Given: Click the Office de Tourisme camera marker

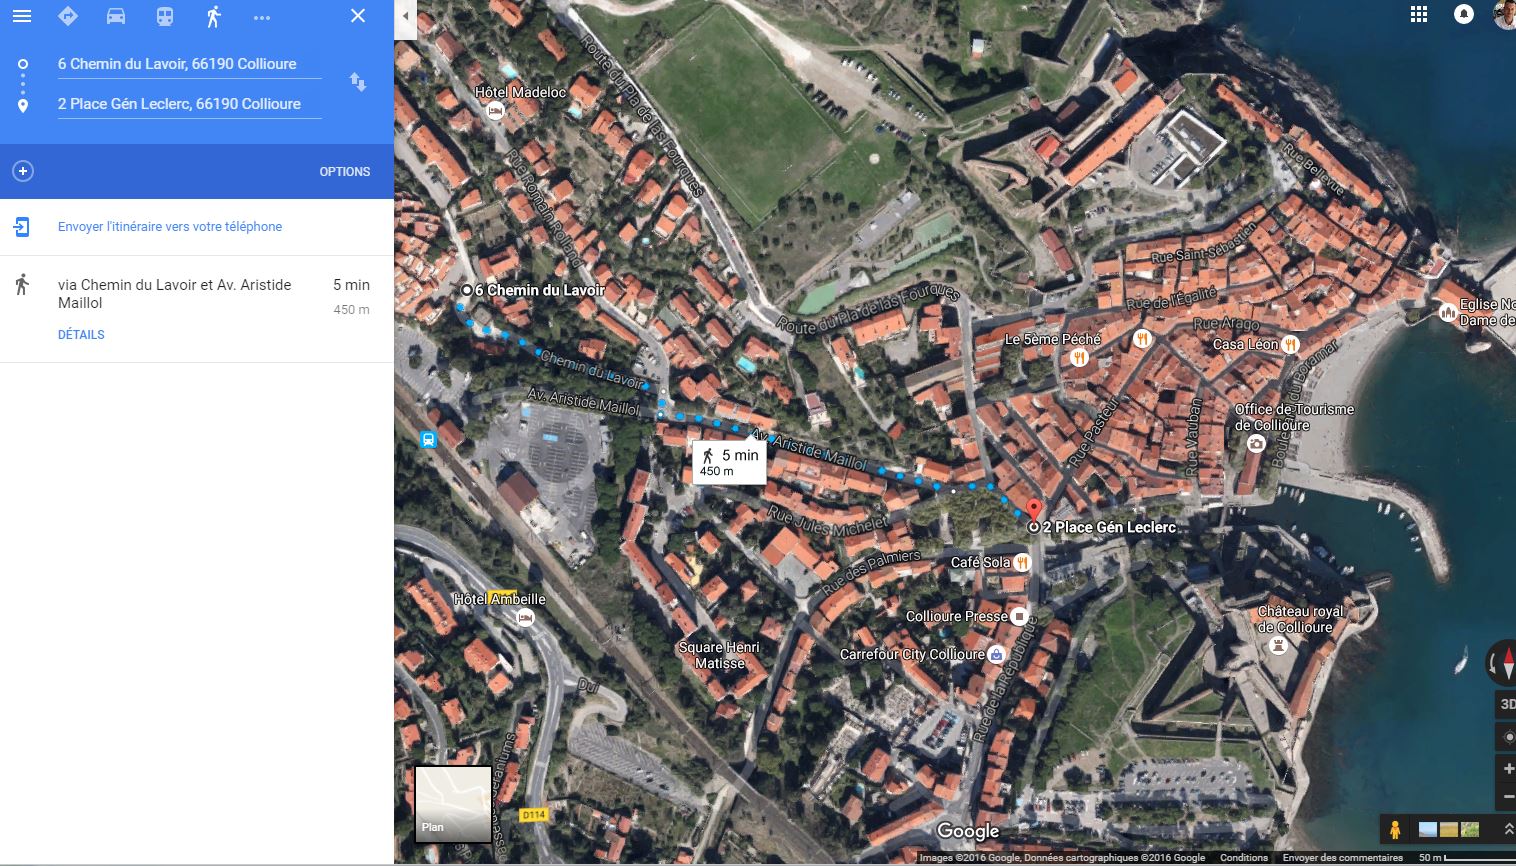Looking at the screenshot, I should pos(1256,444).
